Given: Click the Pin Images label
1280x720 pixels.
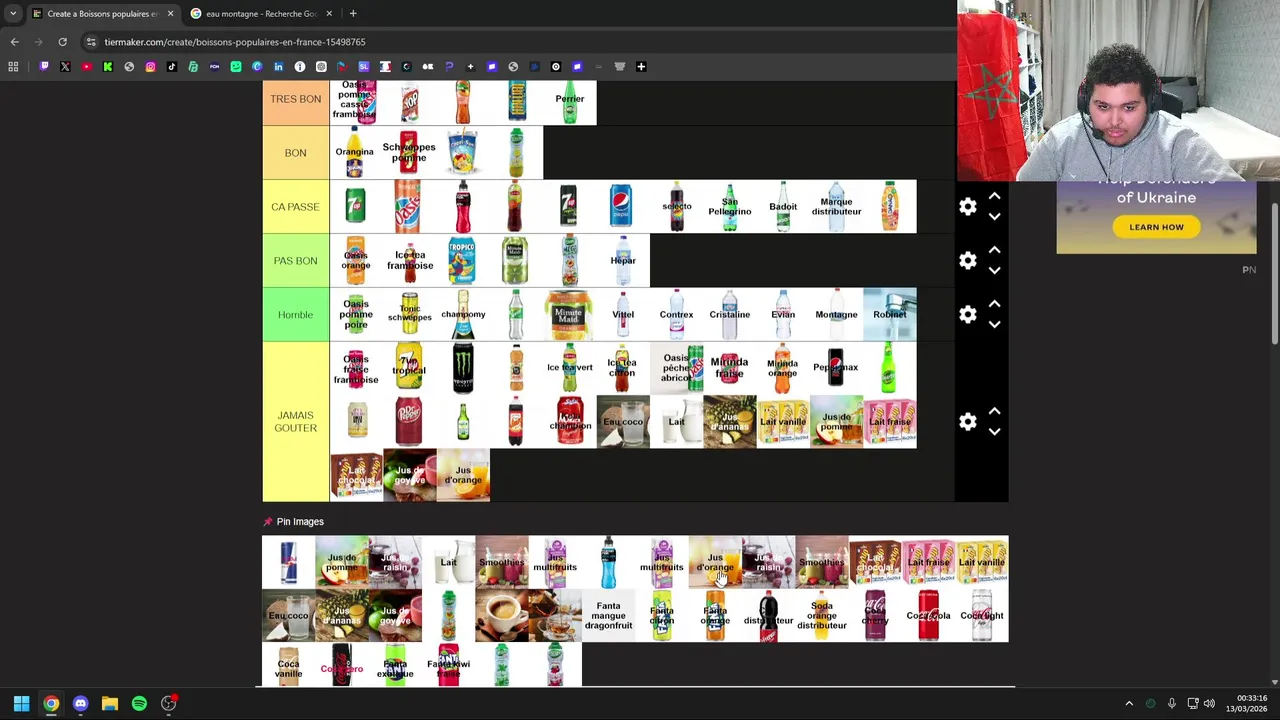Looking at the screenshot, I should [x=300, y=522].
